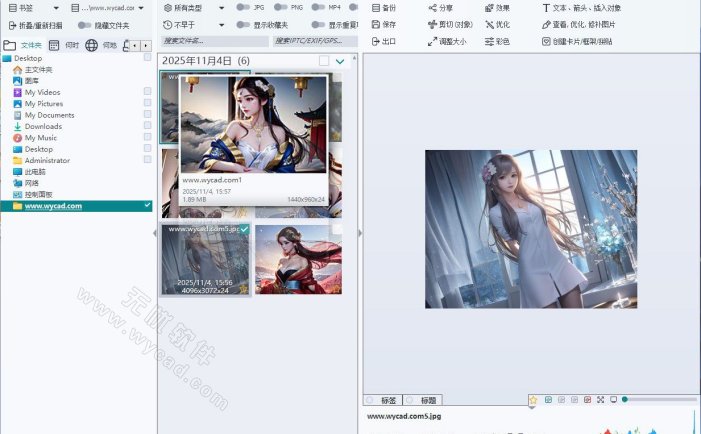Toggle the 显示重复 show duplicates switch
The image size is (701, 434).
pos(318,25)
